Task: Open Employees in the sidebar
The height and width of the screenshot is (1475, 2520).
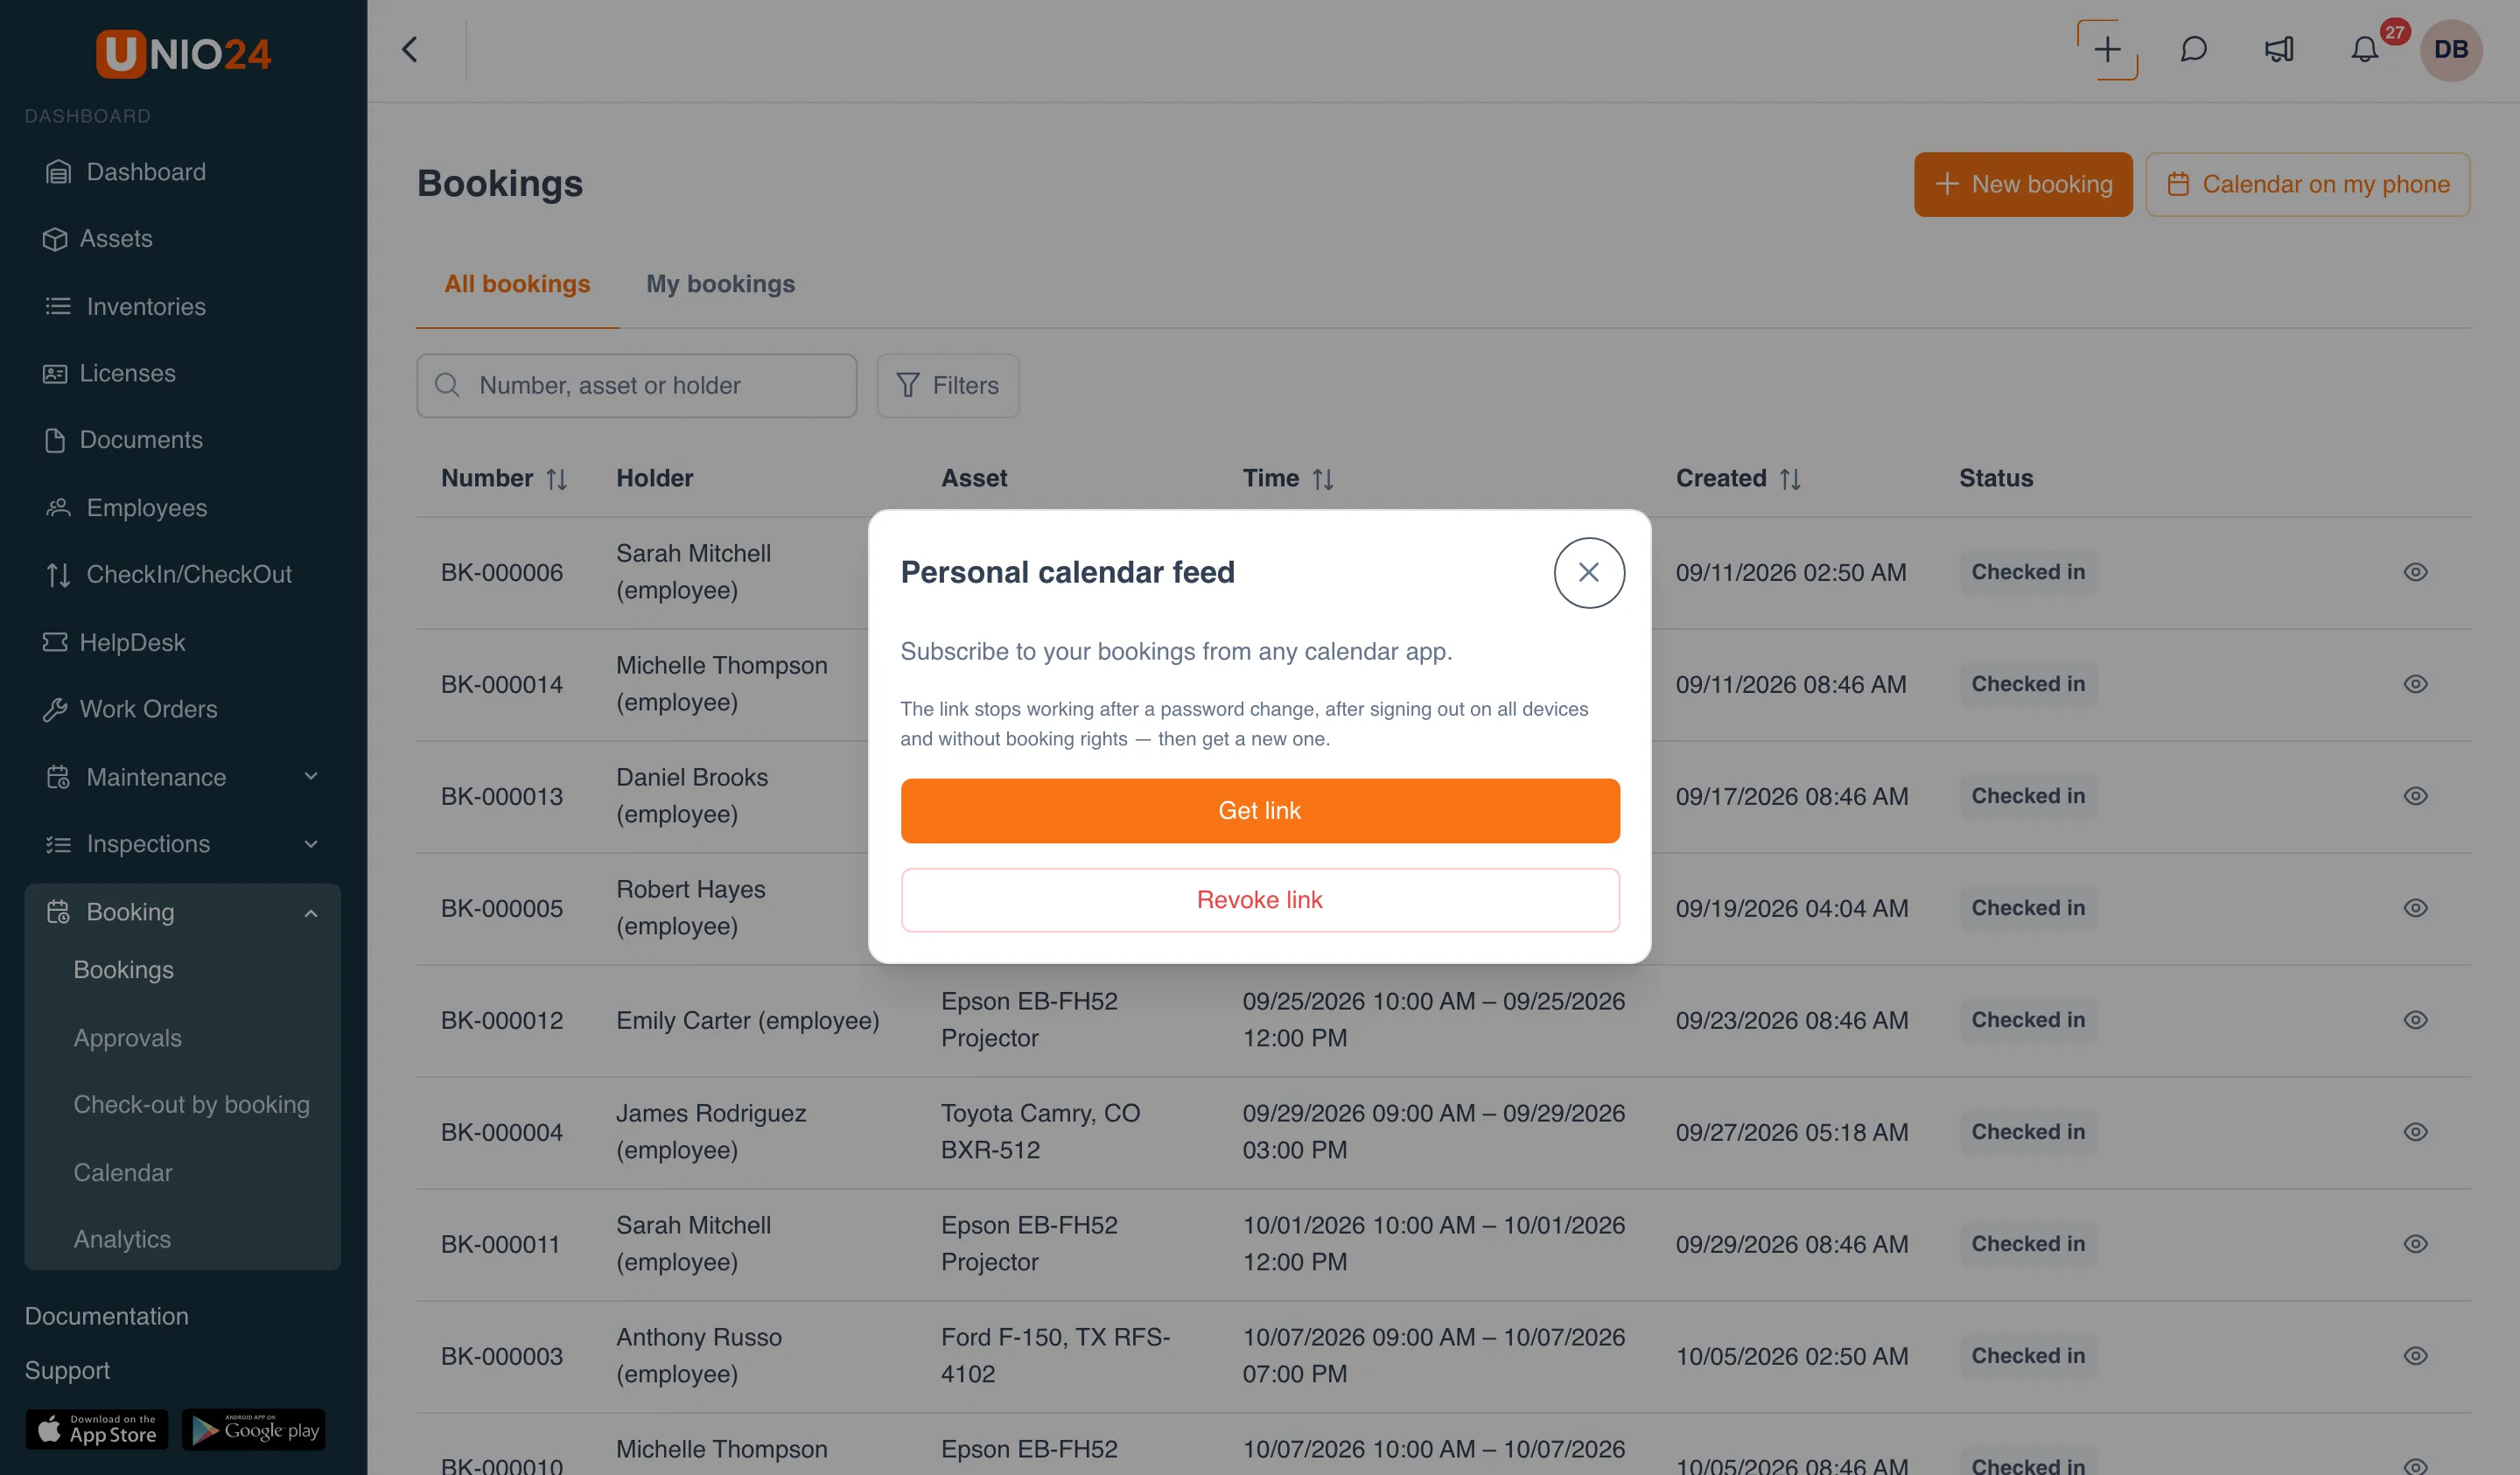Action: coord(126,508)
